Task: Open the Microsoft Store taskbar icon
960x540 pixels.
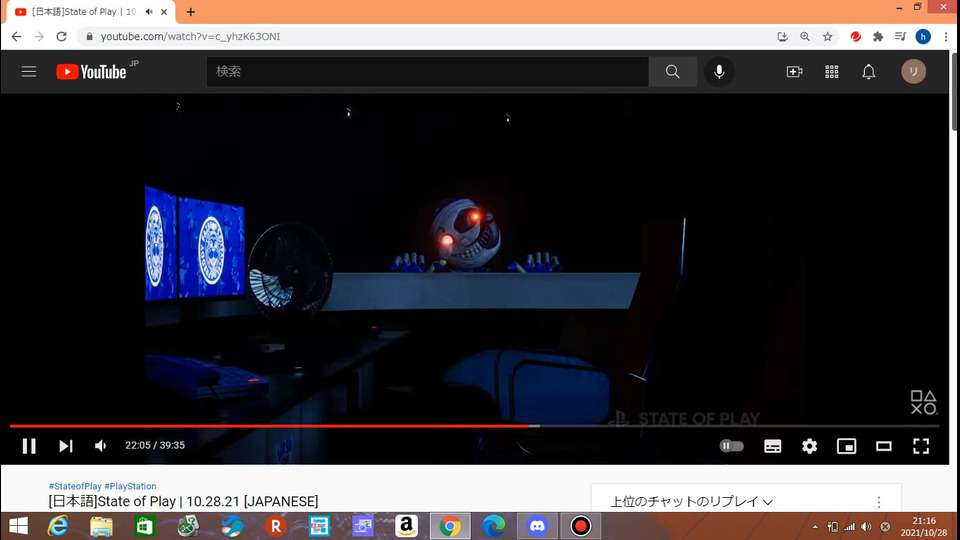Action: (144, 526)
